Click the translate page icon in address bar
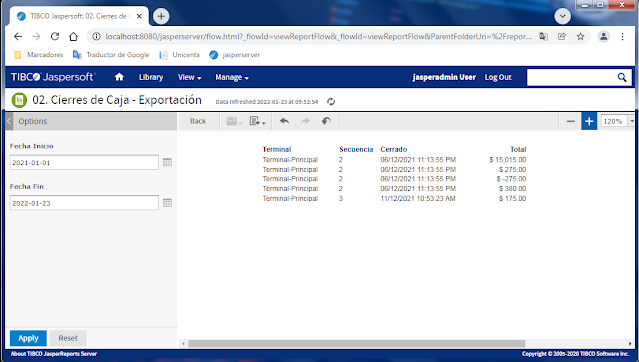 [x=543, y=36]
